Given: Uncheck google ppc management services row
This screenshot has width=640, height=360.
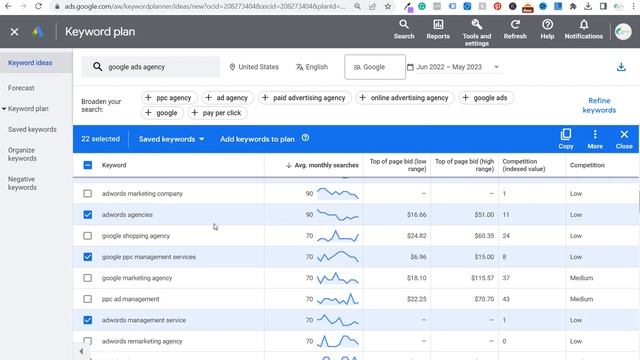Looking at the screenshot, I should coord(88,257).
